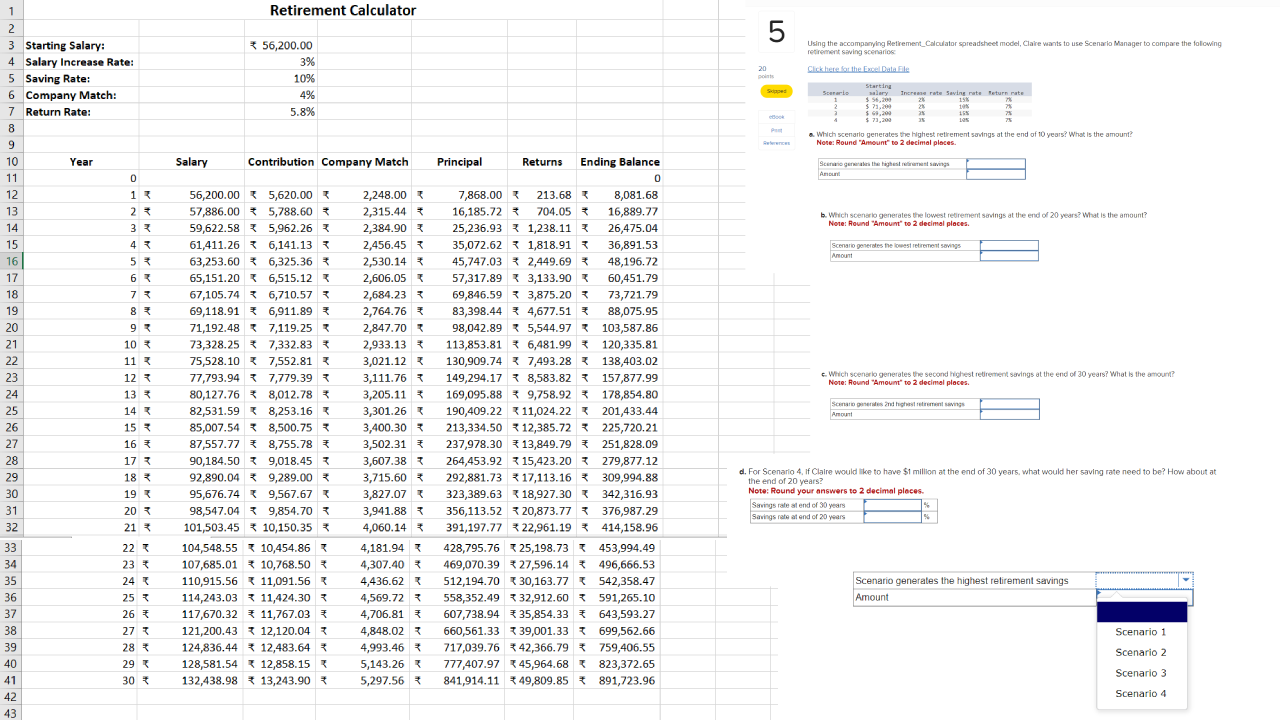
Task: Select ending balance 376,987.29 for year 20
Action: coord(620,511)
